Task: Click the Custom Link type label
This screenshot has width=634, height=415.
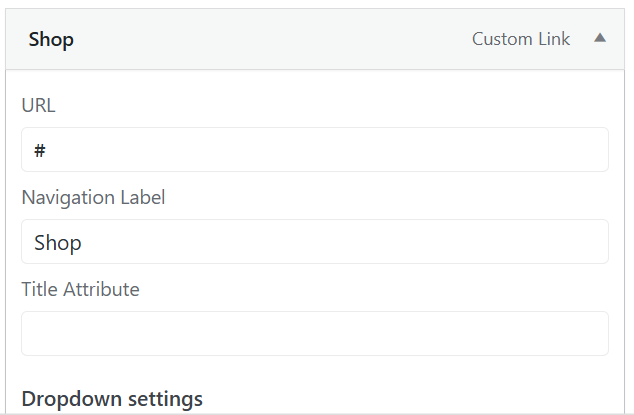Action: pos(521,39)
